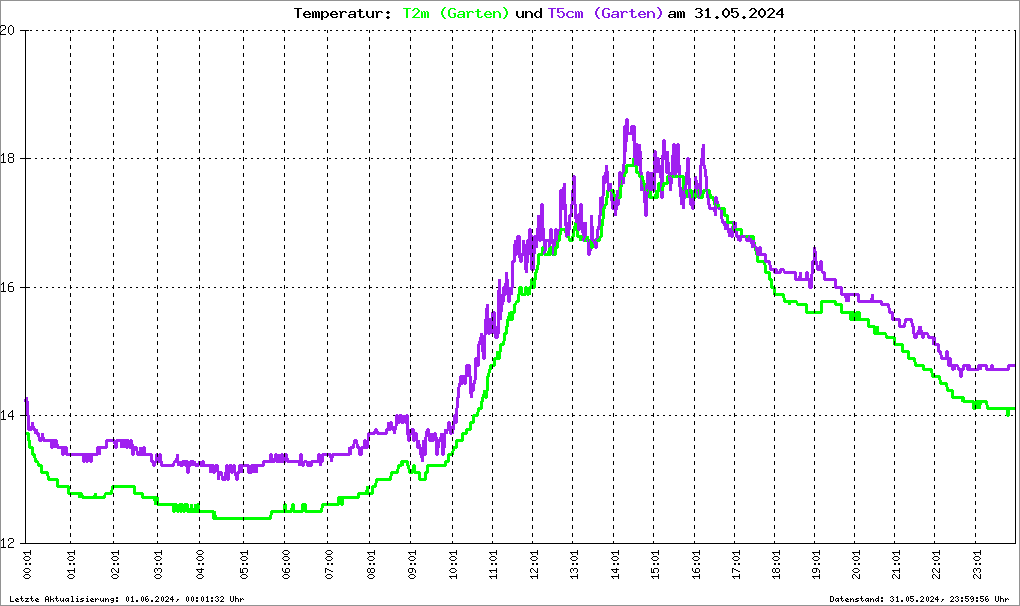The width and height of the screenshot is (1020, 606).
Task: Click the x-axis time label 17:01
Action: (736, 564)
